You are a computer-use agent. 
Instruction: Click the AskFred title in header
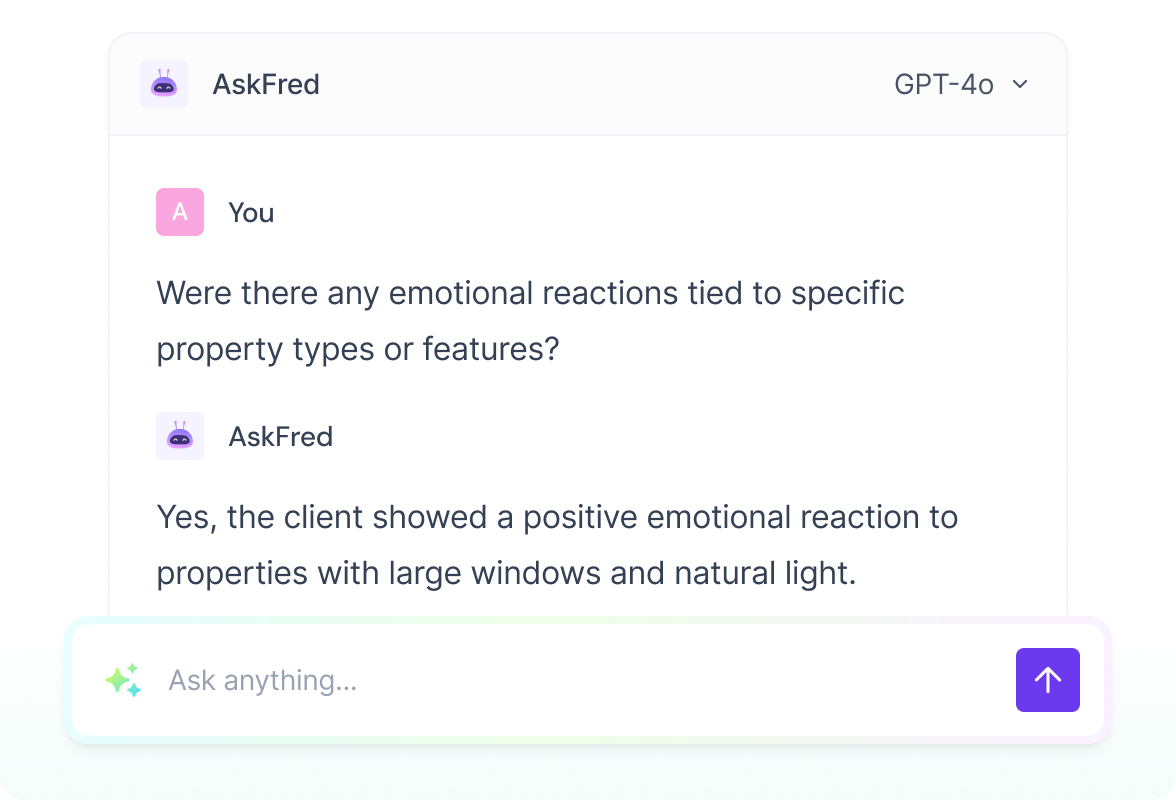[266, 85]
